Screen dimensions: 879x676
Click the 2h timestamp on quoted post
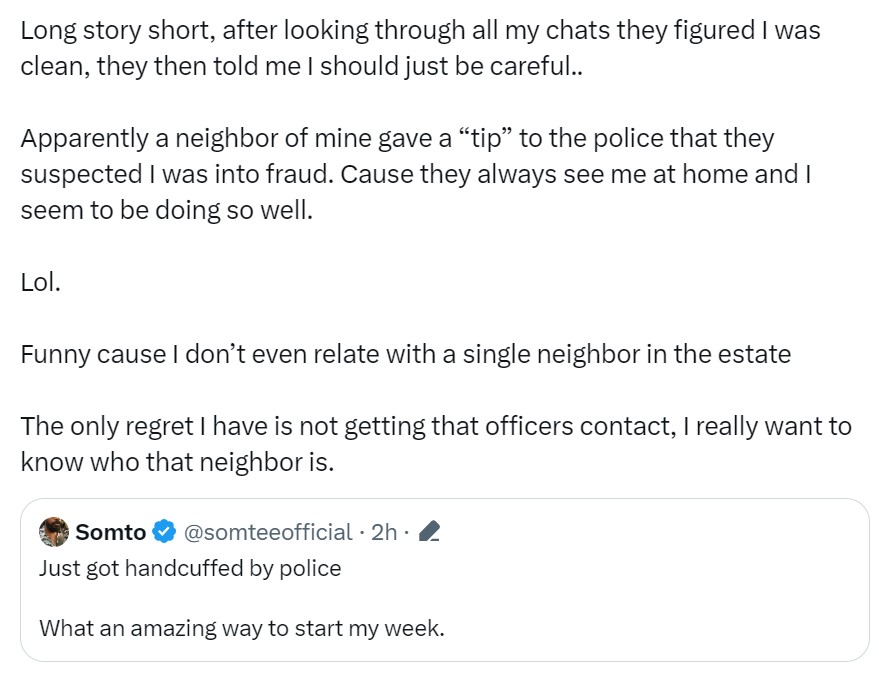point(384,532)
